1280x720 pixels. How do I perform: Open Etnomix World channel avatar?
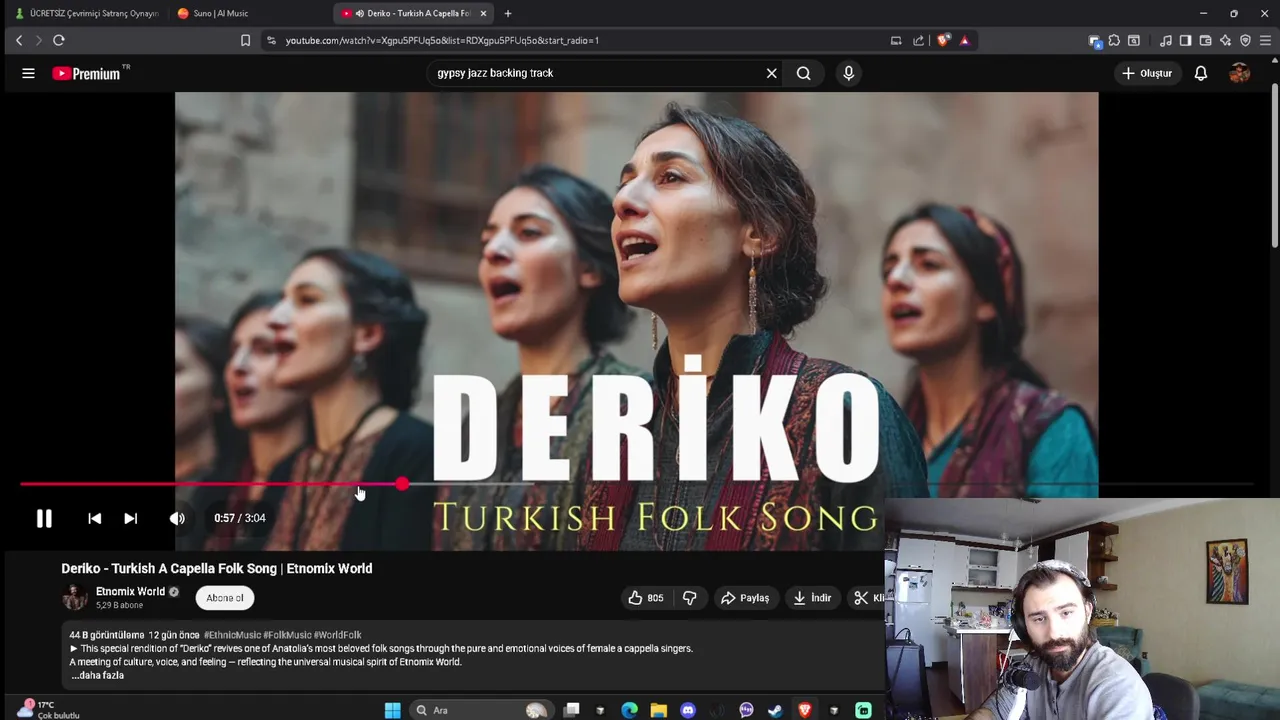click(x=75, y=598)
